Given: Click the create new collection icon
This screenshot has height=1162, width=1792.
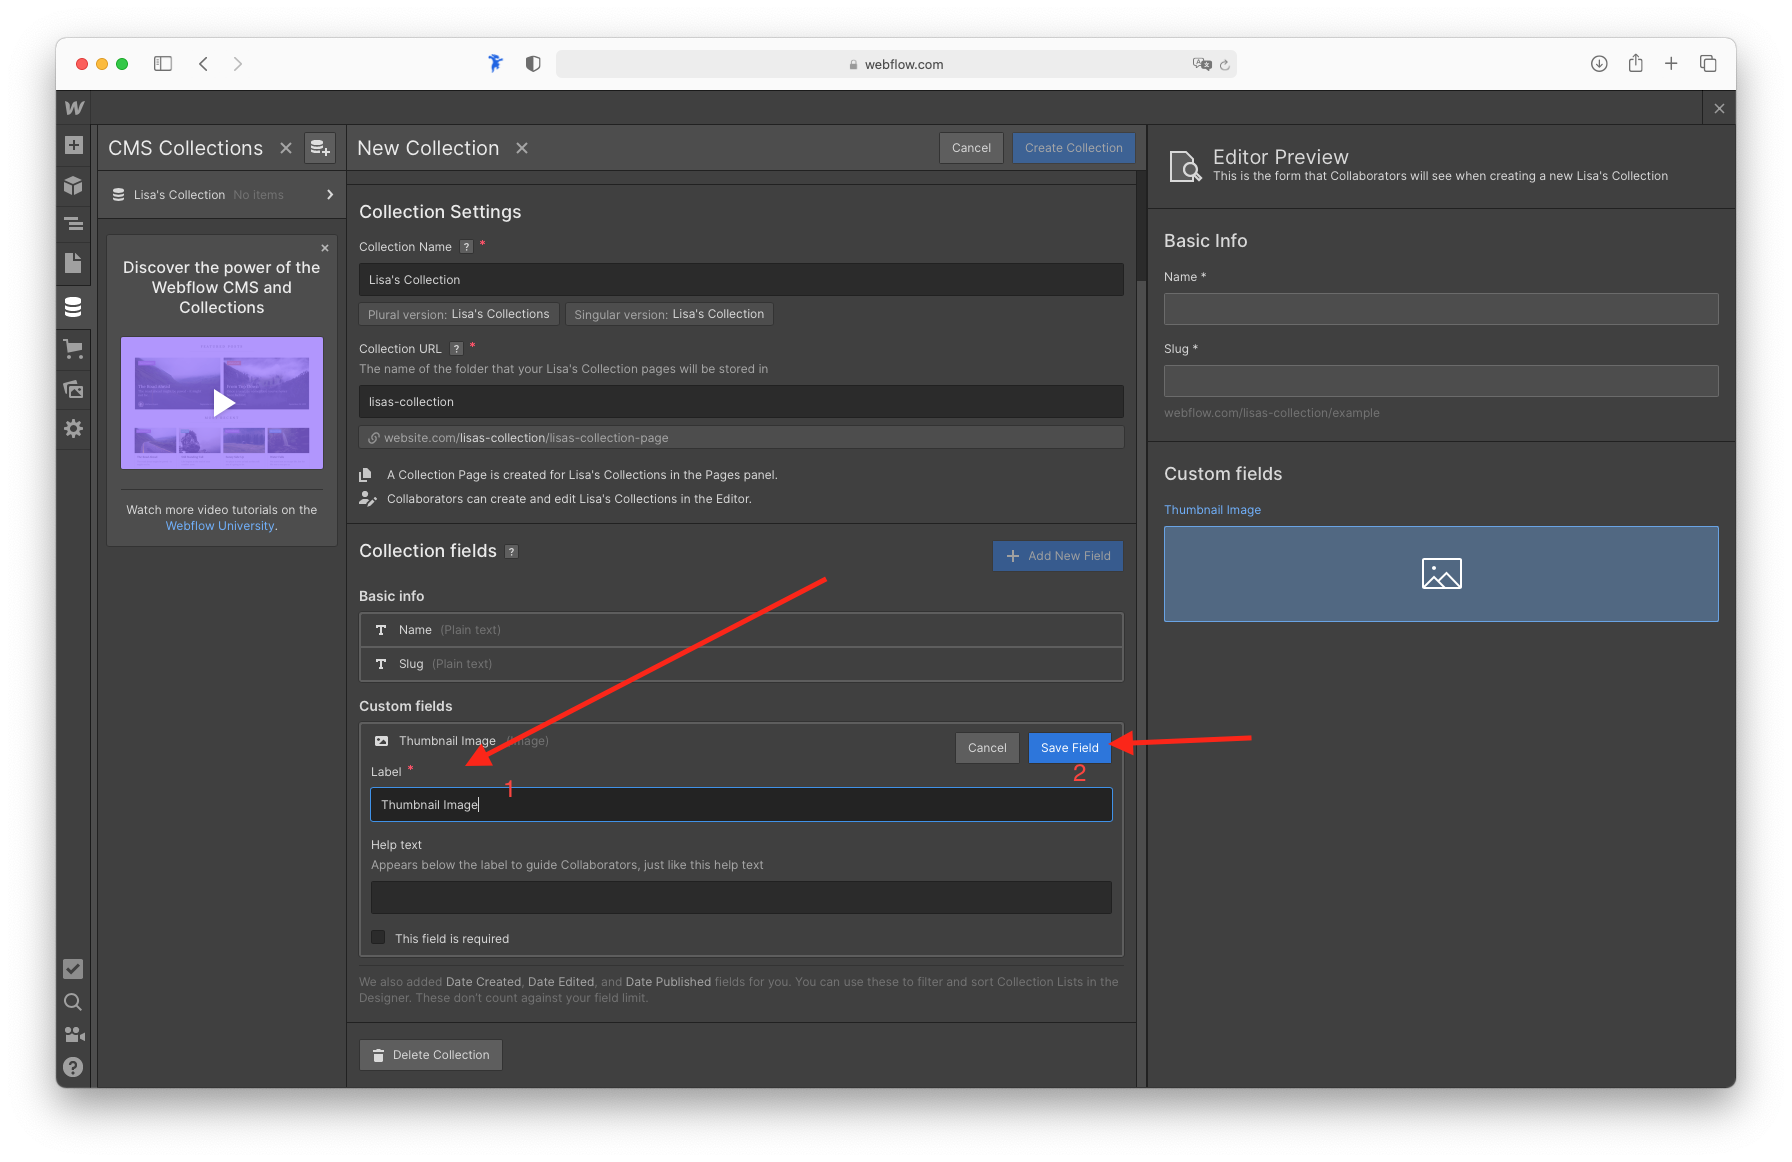Looking at the screenshot, I should click(x=319, y=148).
